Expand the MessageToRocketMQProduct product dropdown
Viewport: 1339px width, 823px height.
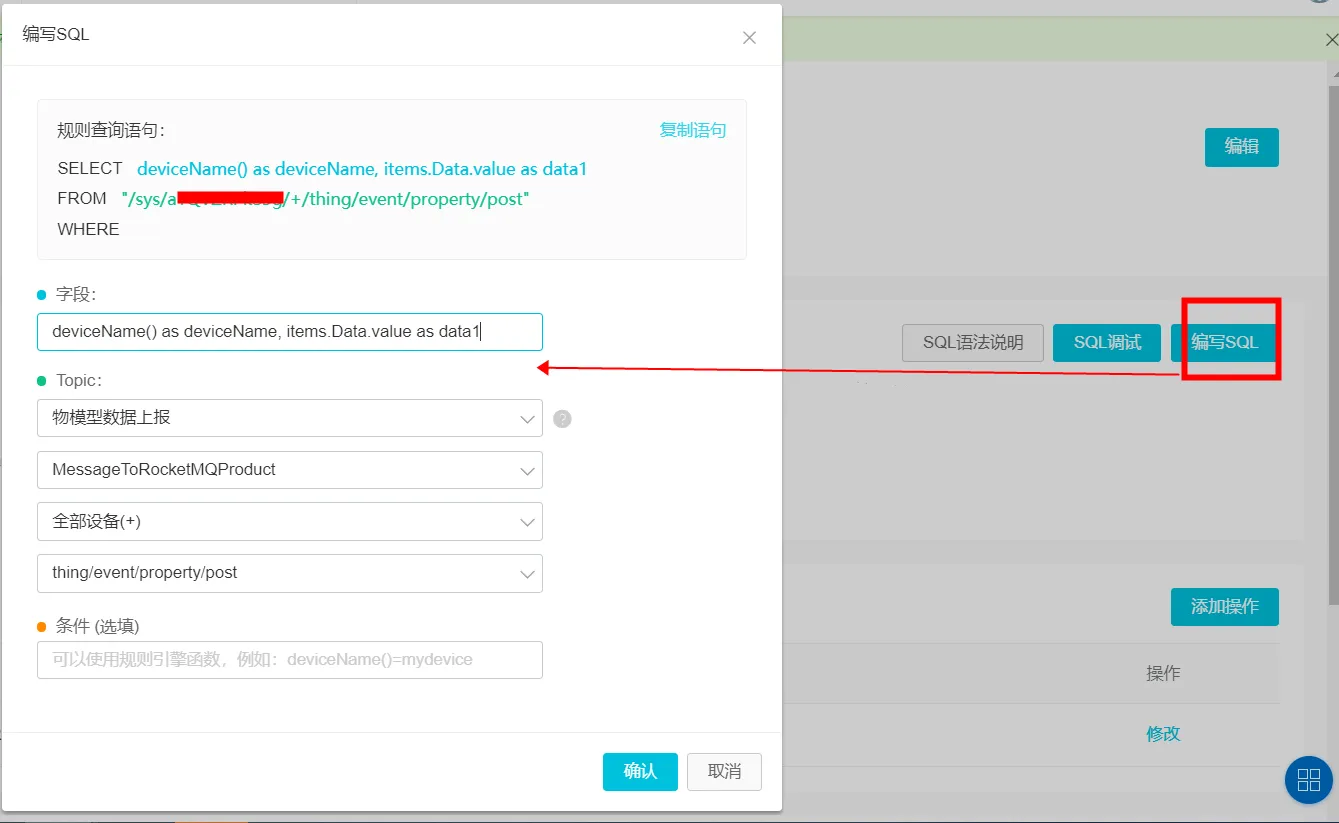pyautogui.click(x=290, y=470)
